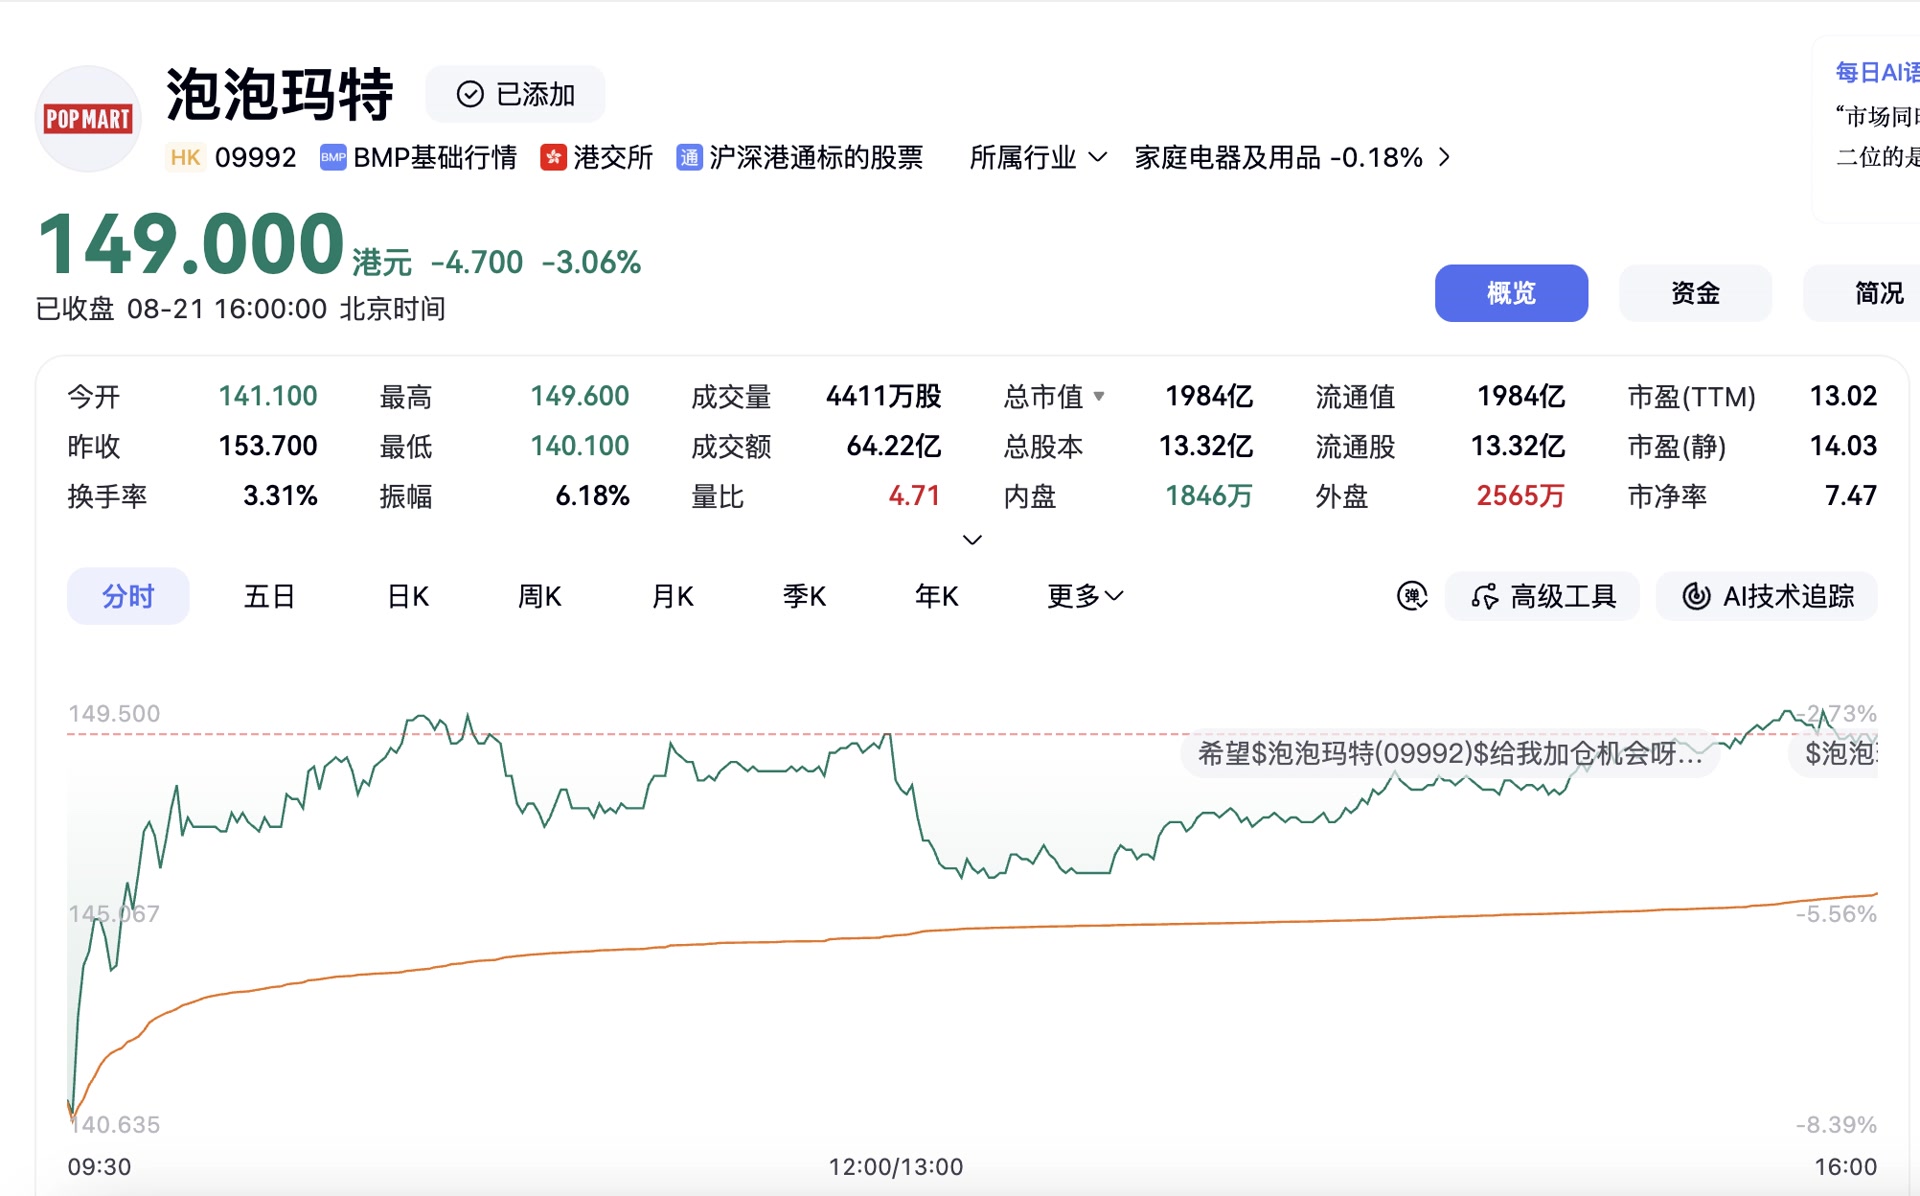Select the 分时 chart tab
Image resolution: width=1920 pixels, height=1196 pixels.
click(128, 596)
